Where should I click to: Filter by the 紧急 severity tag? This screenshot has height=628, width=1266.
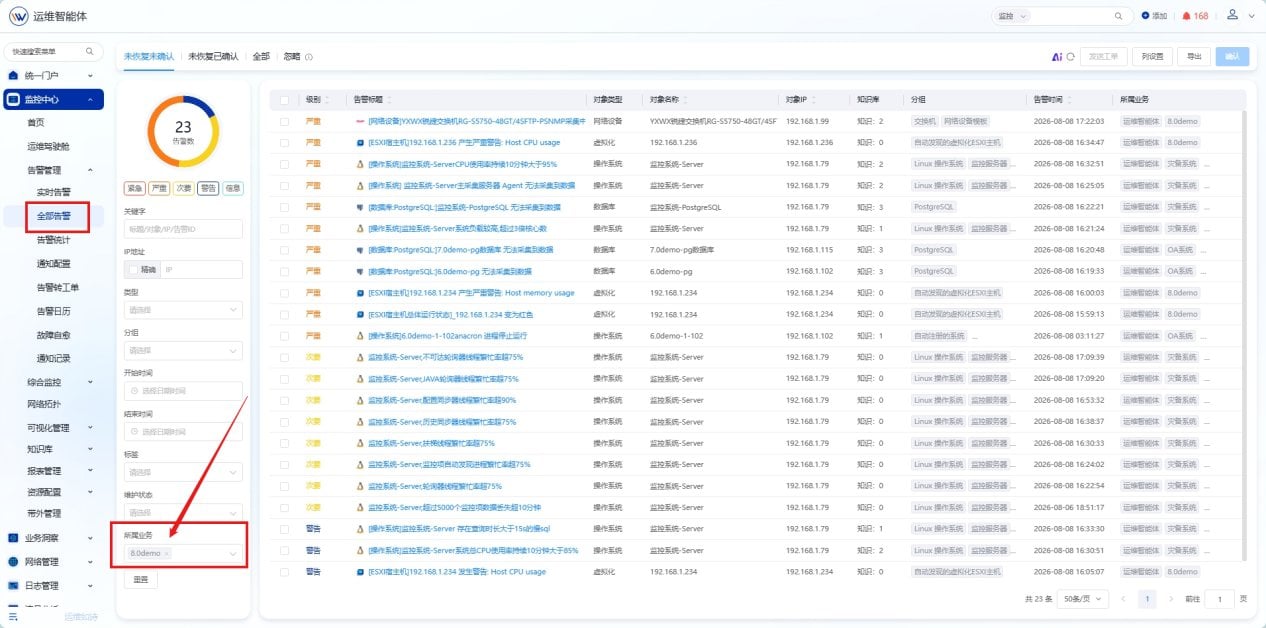[135, 188]
